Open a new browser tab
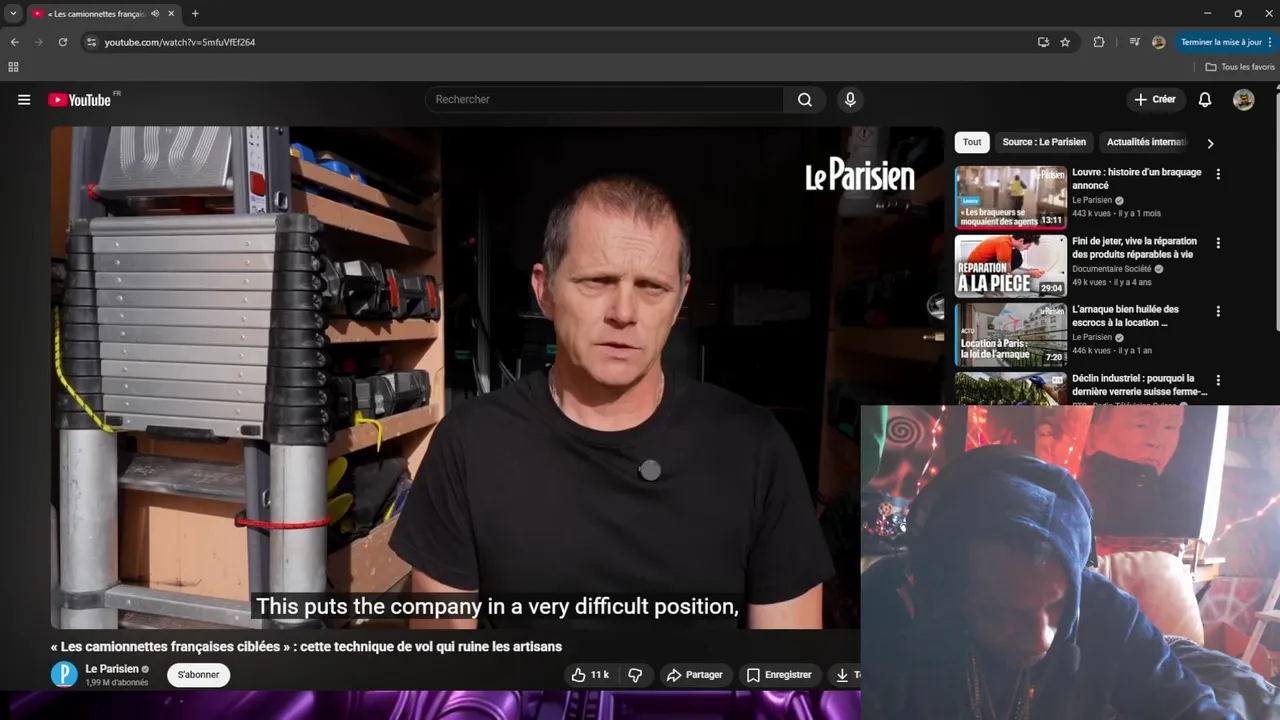 click(195, 14)
